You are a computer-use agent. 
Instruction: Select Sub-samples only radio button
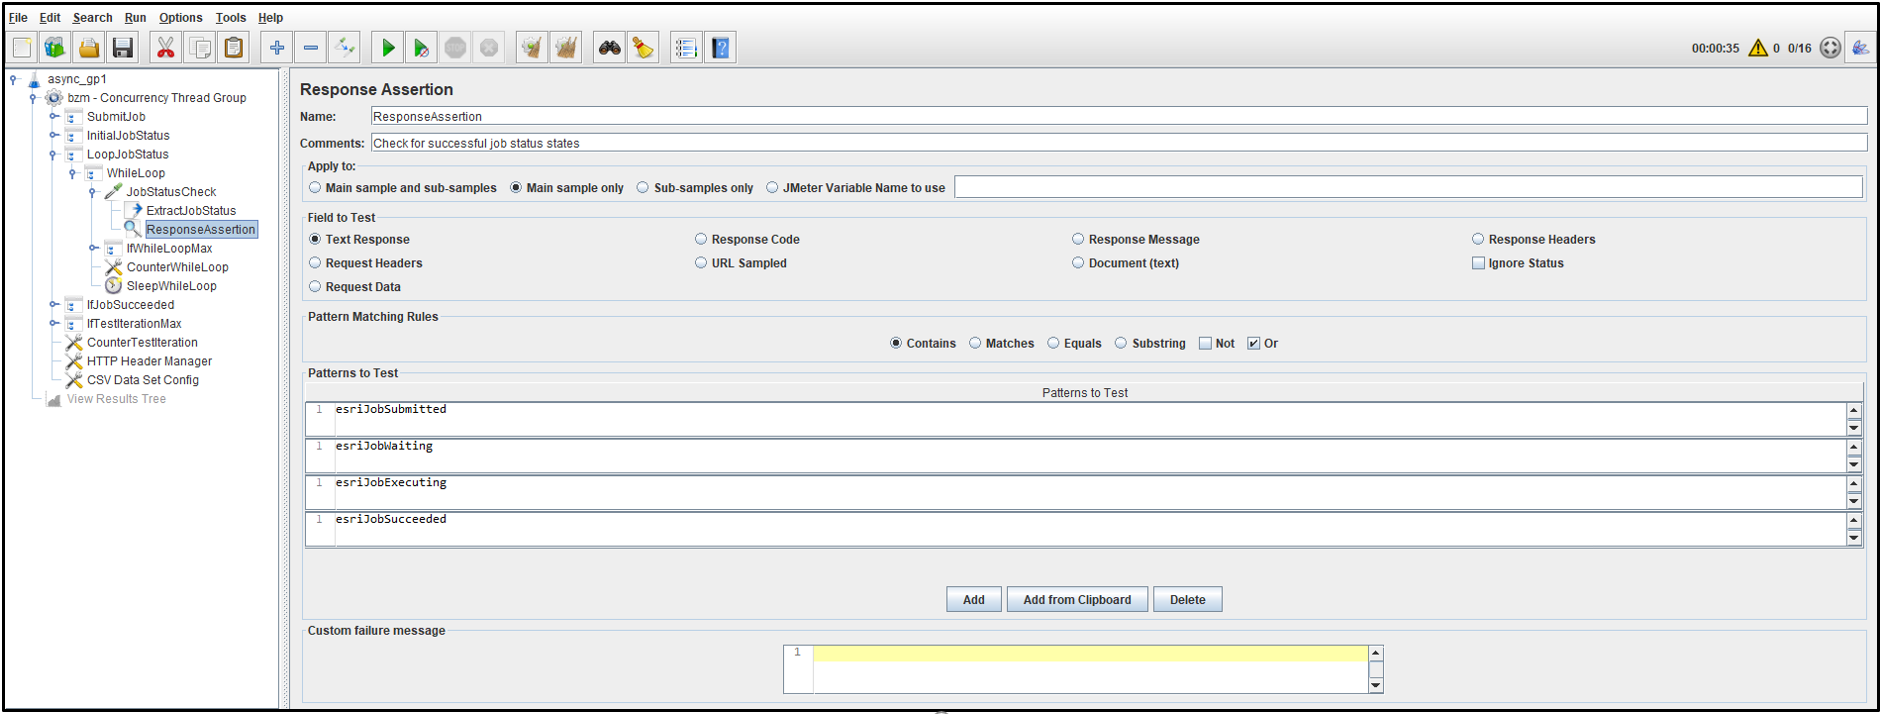[642, 187]
